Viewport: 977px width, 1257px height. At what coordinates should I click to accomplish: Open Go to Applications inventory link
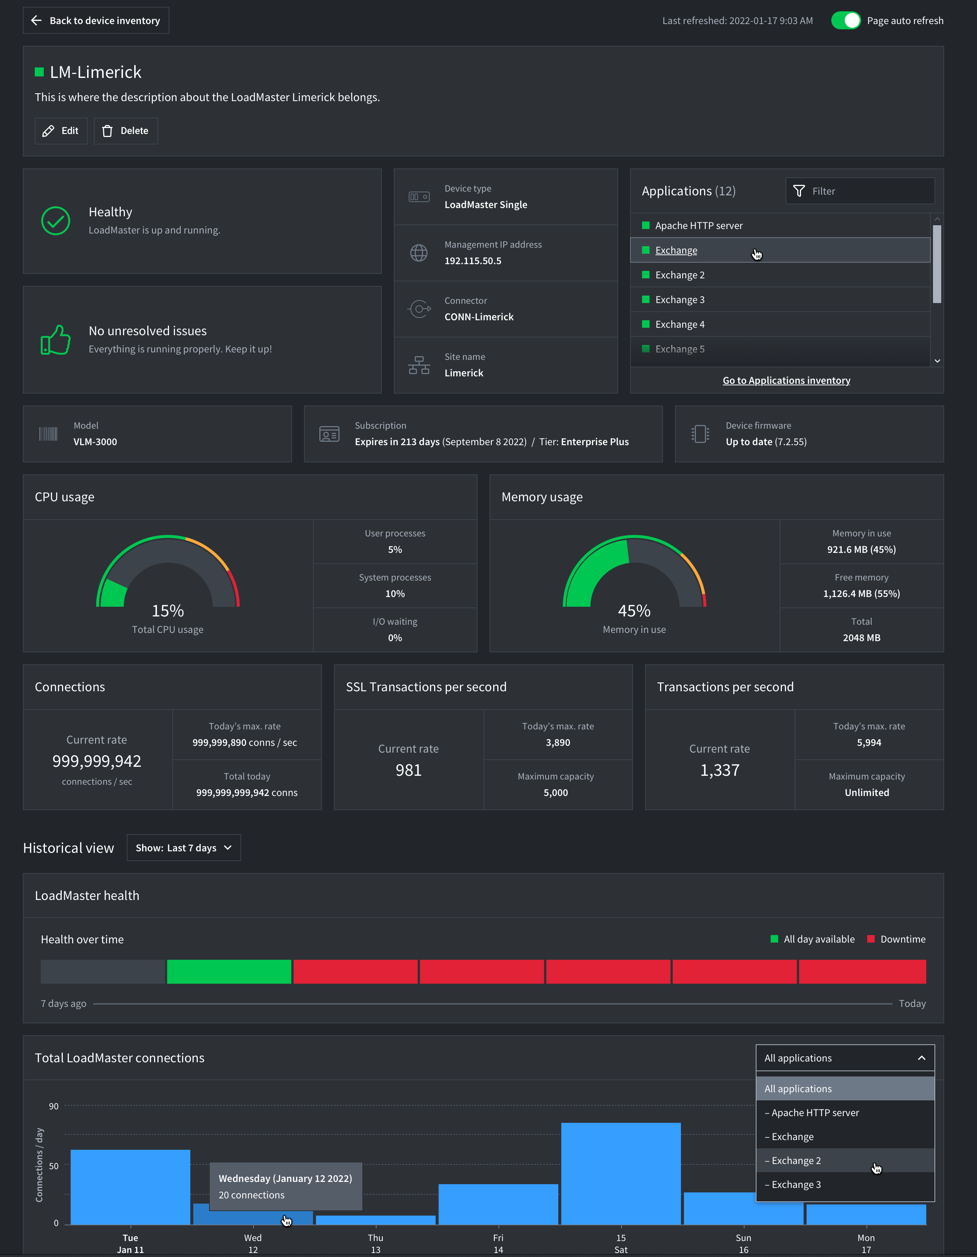point(786,381)
